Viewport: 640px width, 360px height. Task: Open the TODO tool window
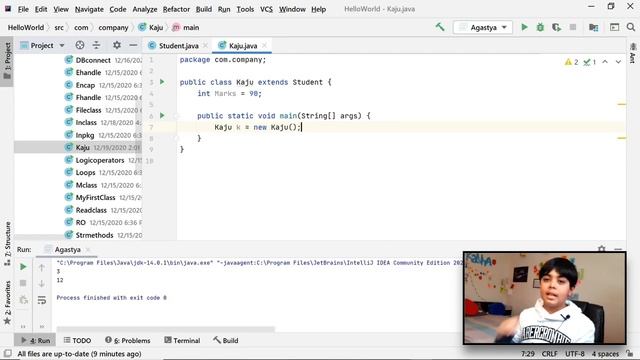(x=78, y=340)
